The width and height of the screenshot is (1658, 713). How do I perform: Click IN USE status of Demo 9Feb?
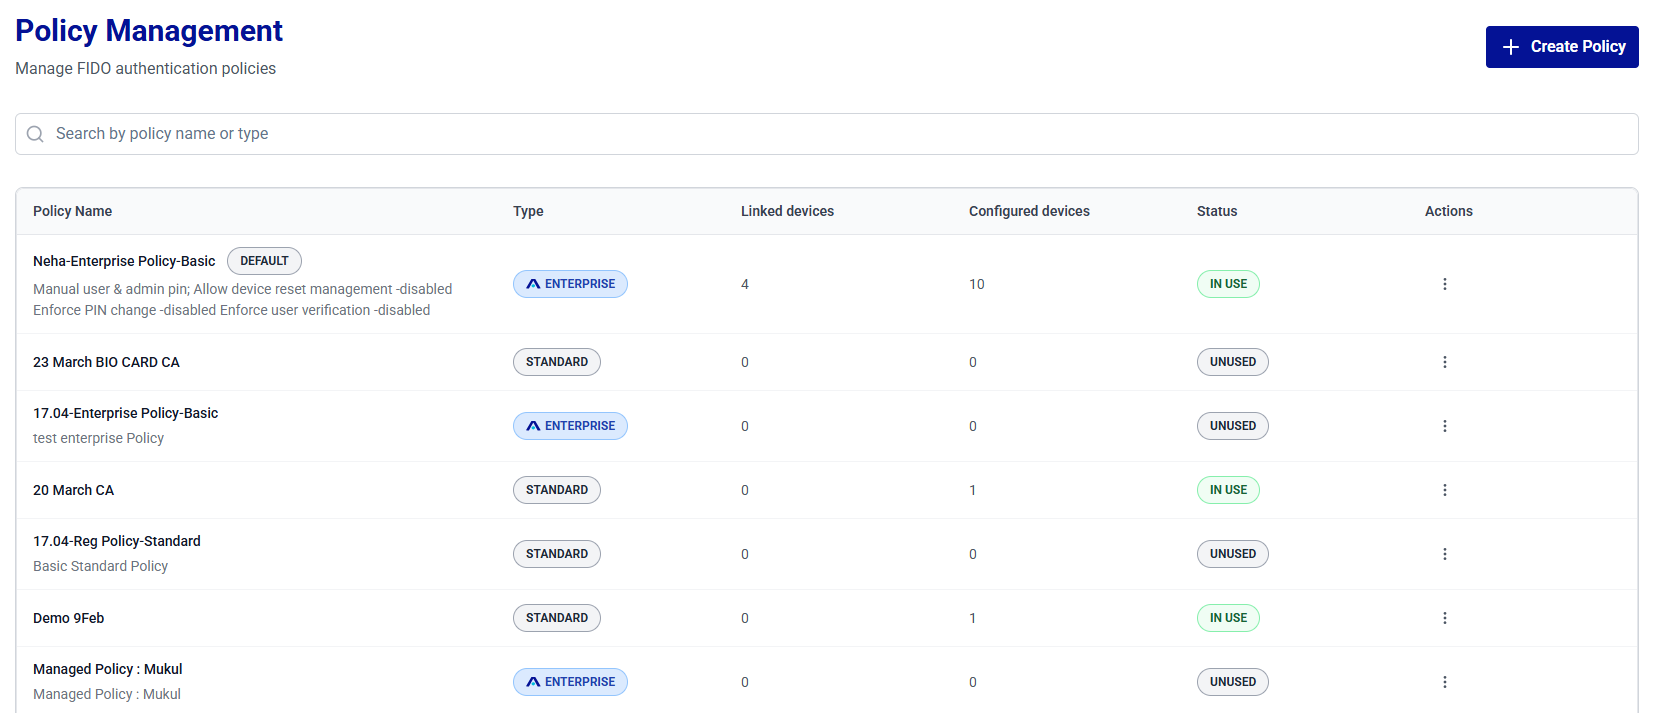(1228, 618)
